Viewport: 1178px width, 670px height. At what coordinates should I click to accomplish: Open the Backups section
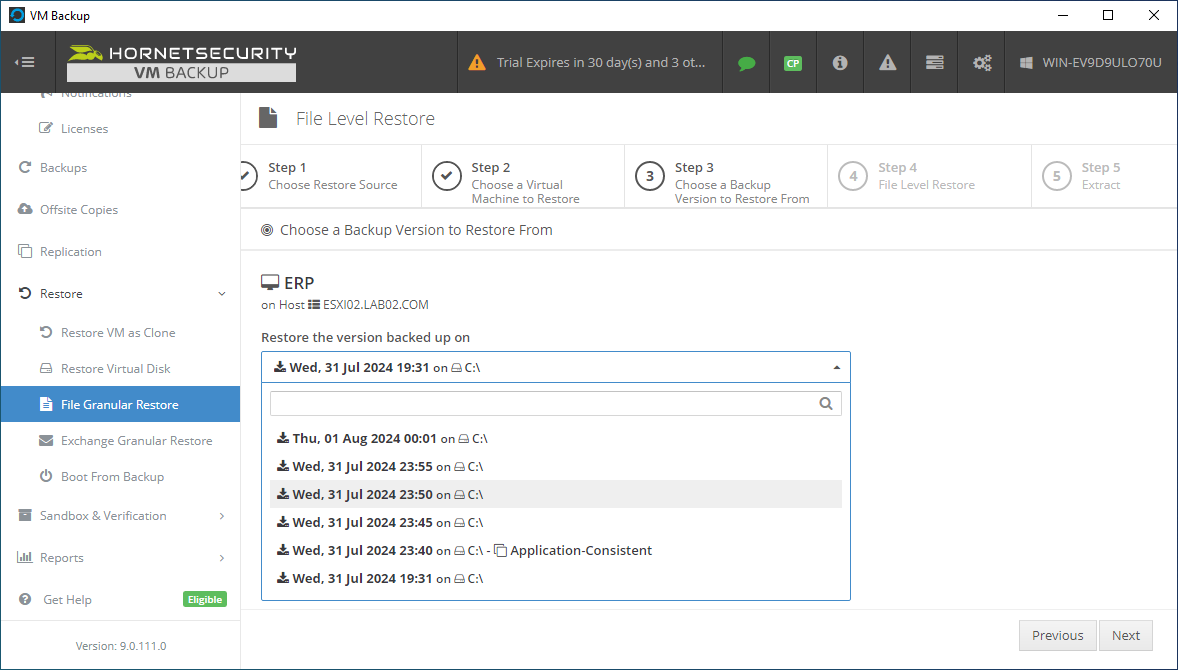(63, 168)
